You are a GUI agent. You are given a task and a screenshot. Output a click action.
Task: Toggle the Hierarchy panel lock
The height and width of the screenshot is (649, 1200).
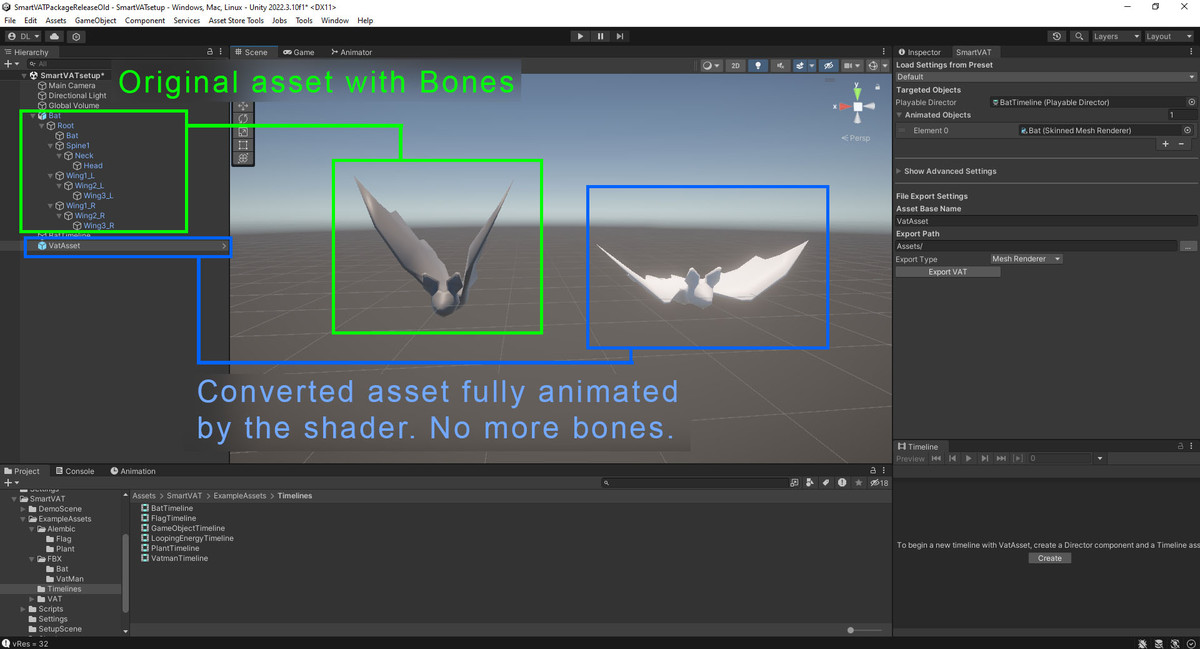209,52
